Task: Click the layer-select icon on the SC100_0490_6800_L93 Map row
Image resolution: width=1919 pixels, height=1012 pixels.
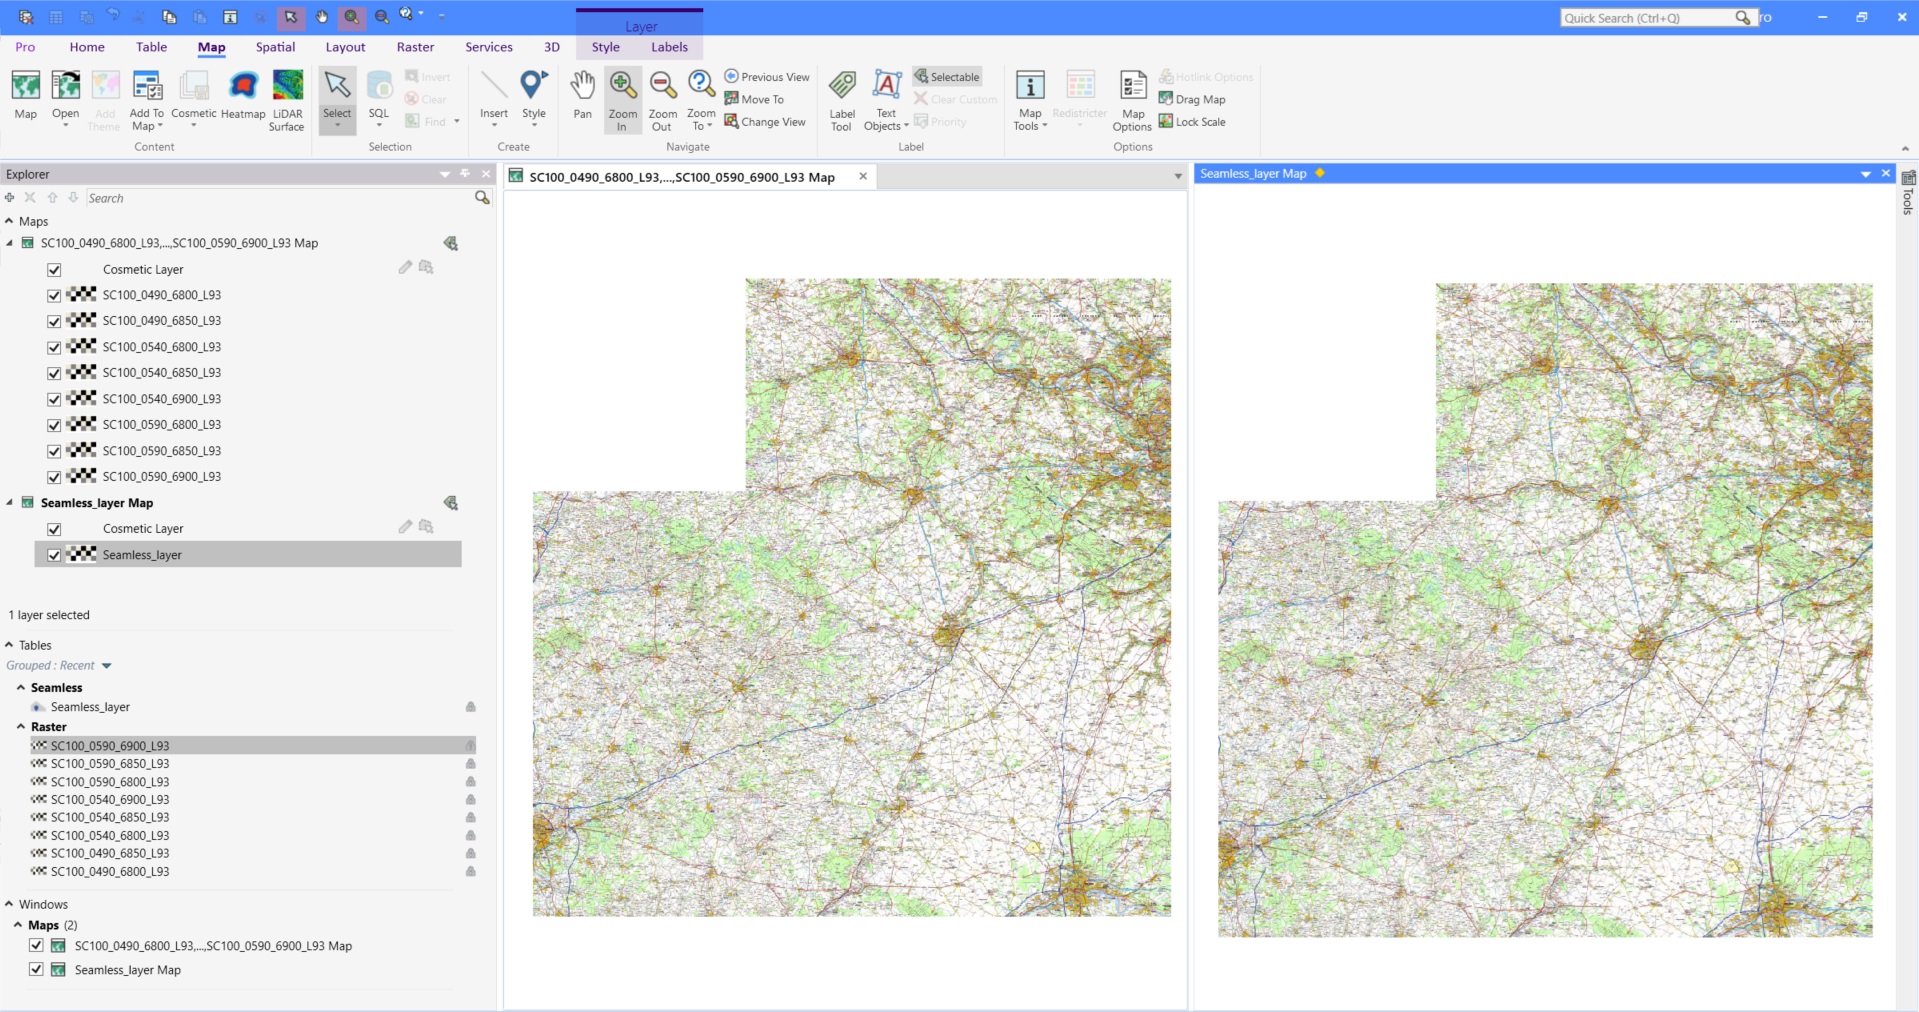Action: [x=451, y=243]
